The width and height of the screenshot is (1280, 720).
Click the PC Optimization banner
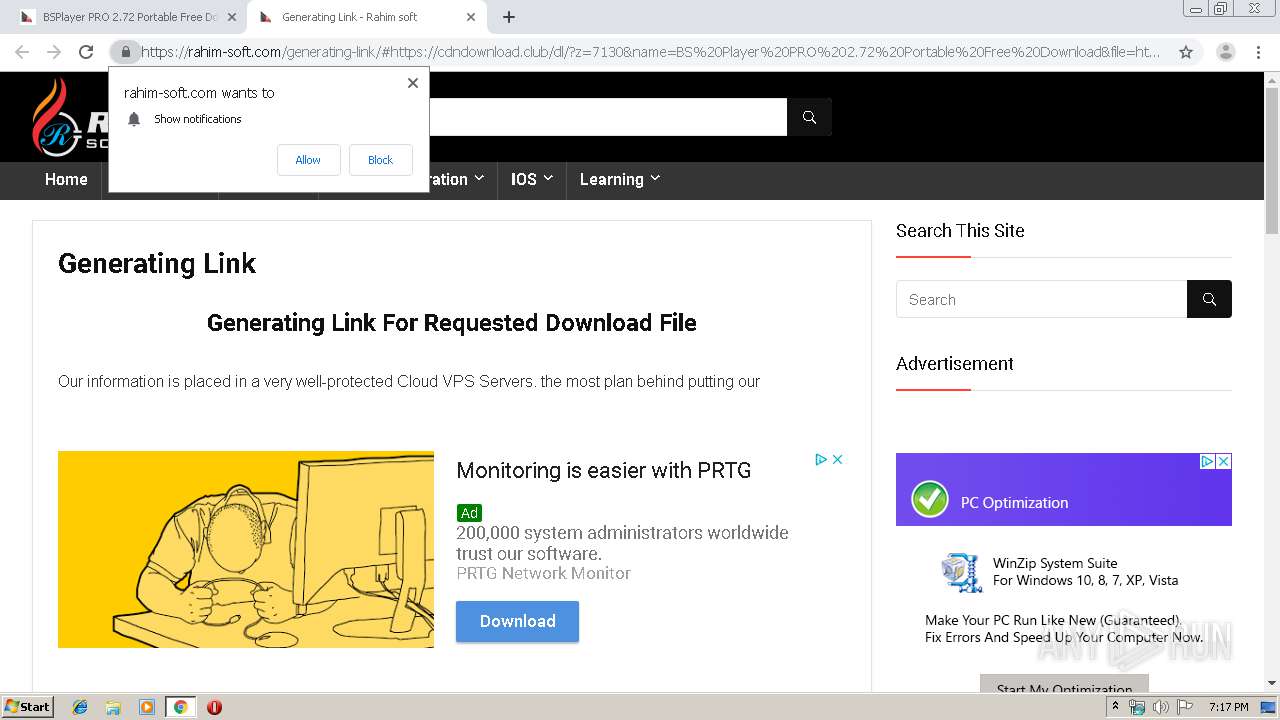(x=1063, y=490)
